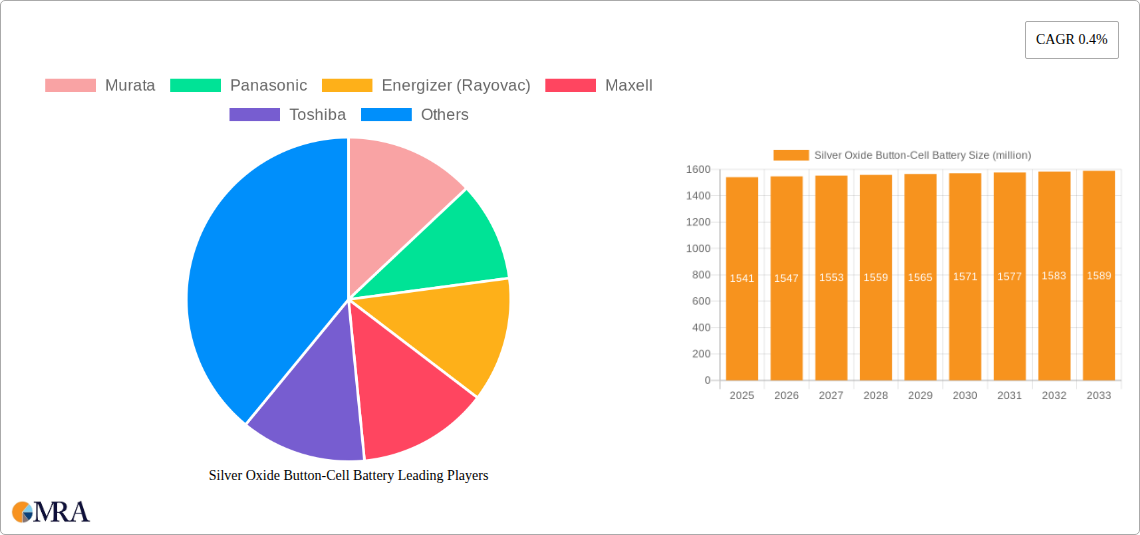Toggle the Energizer (Rayovac) legend label
Viewport: 1140px width, 535px height.
tap(456, 86)
